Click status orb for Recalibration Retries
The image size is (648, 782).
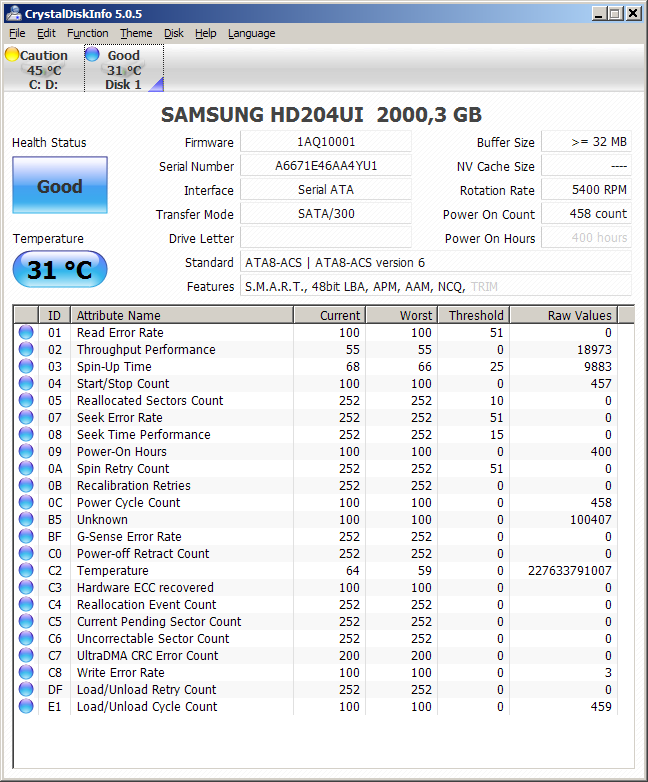coord(26,485)
